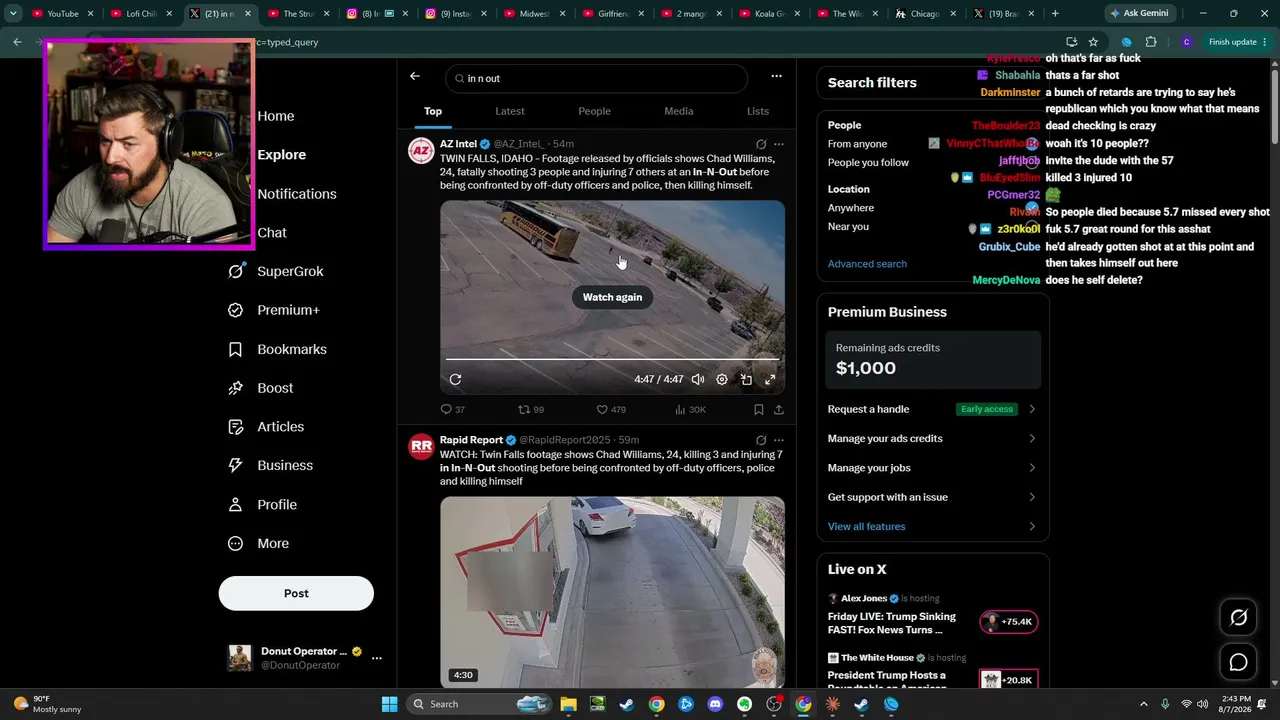Share the AZ Intel post
Image resolution: width=1280 pixels, height=720 pixels.
(x=779, y=409)
